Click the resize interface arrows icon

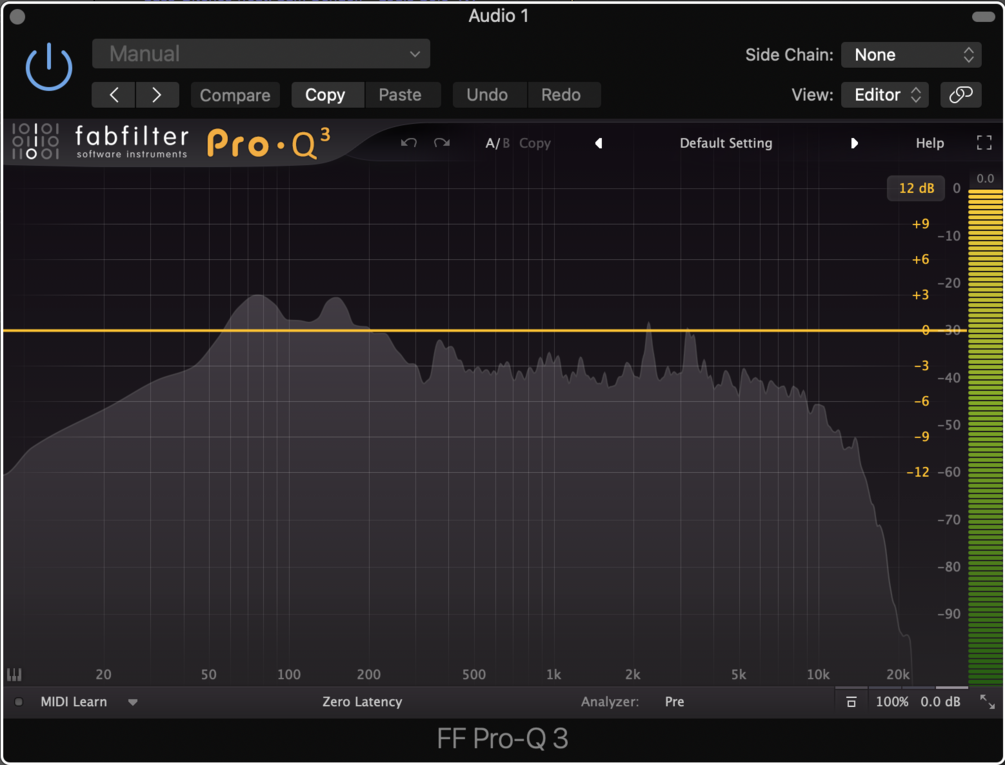(x=987, y=702)
